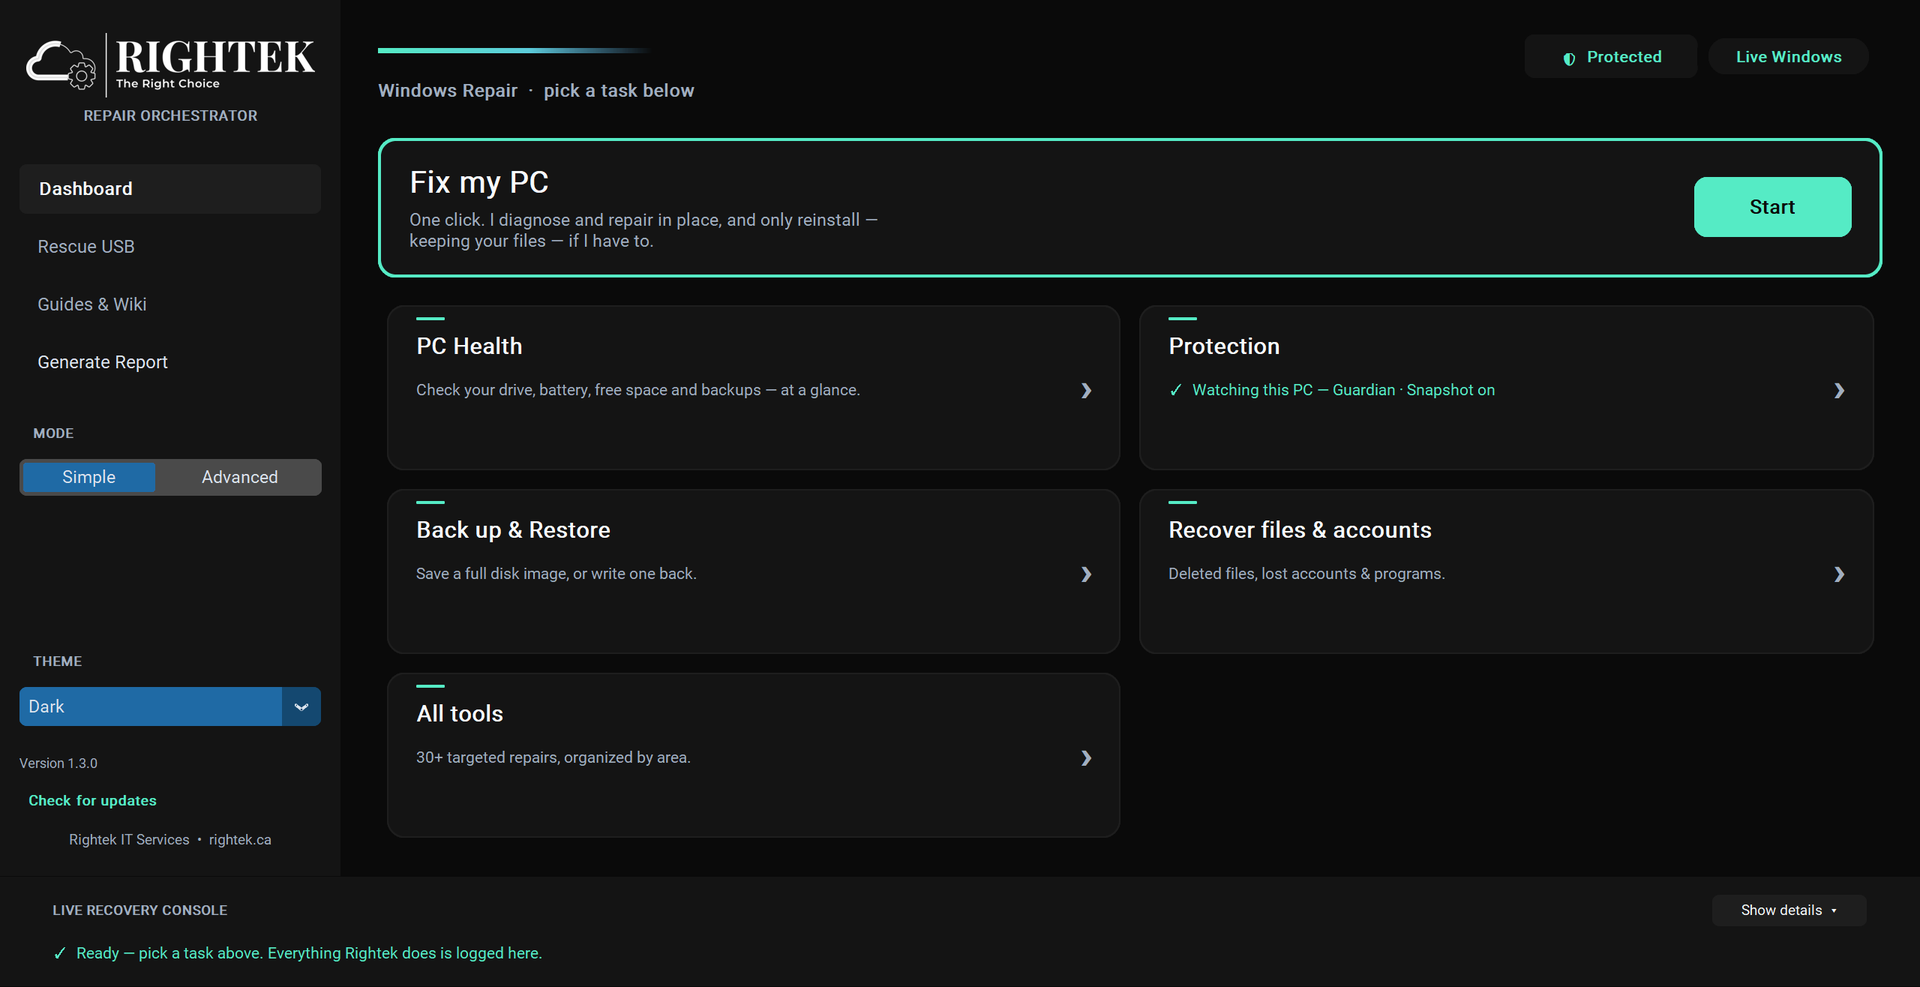Click the Ready status message in console
1920x987 pixels.
point(309,953)
